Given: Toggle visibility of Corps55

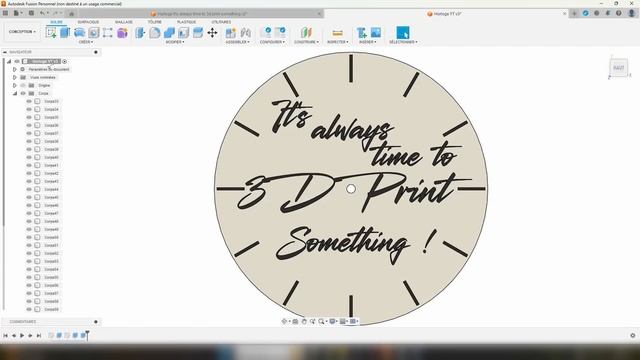Looking at the screenshot, I should [x=29, y=277].
